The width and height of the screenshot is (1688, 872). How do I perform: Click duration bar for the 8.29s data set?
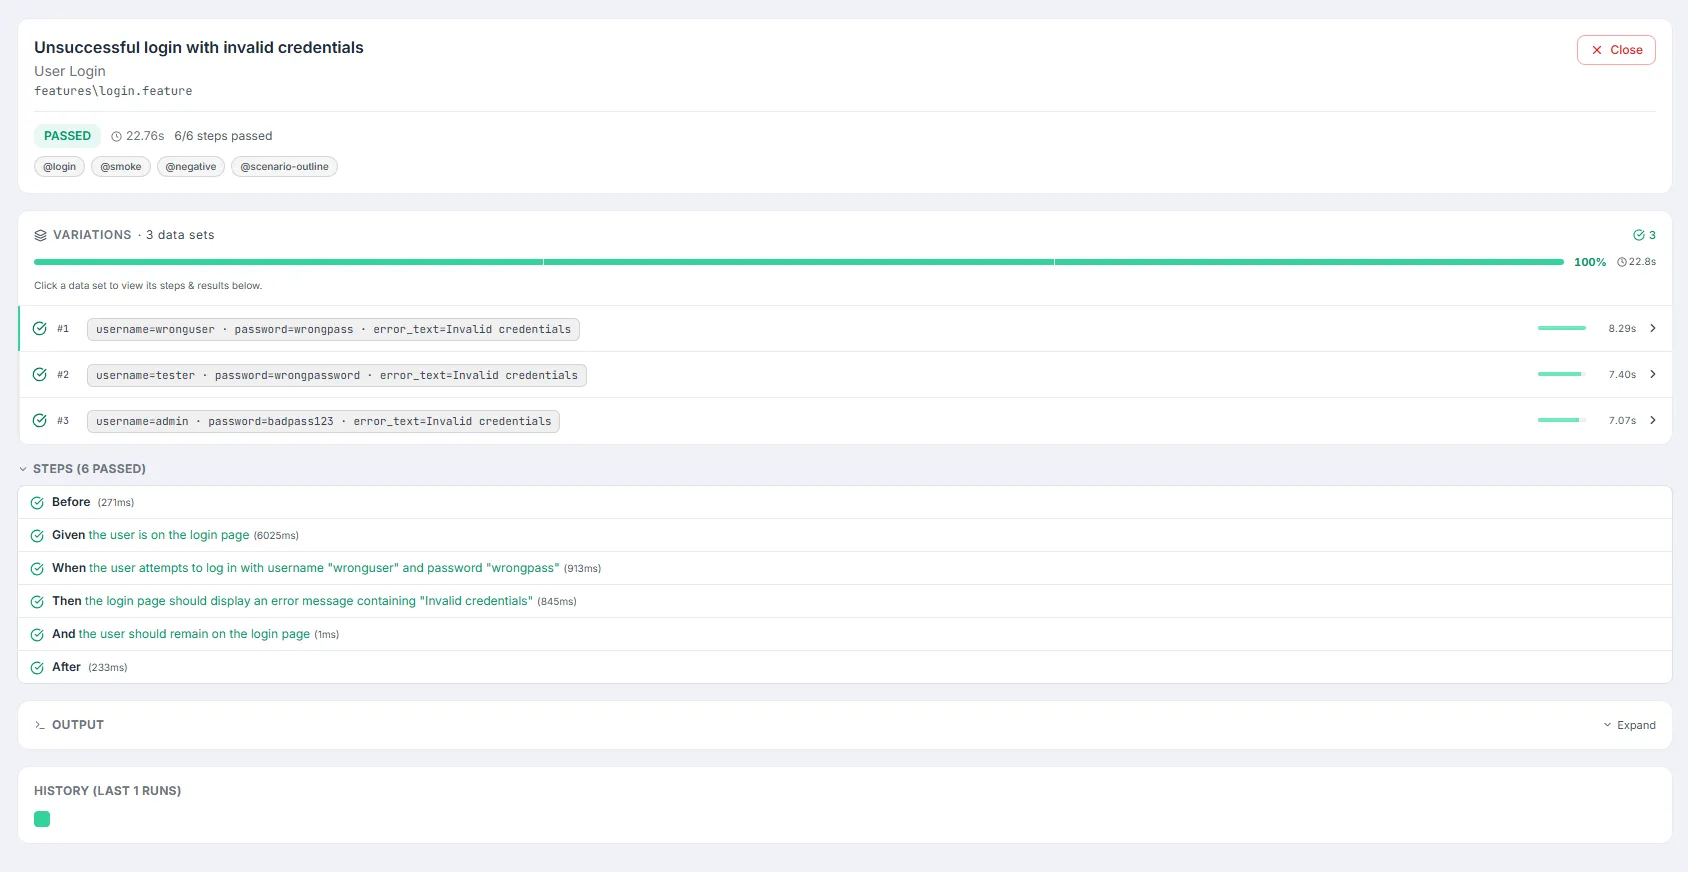(x=1562, y=328)
